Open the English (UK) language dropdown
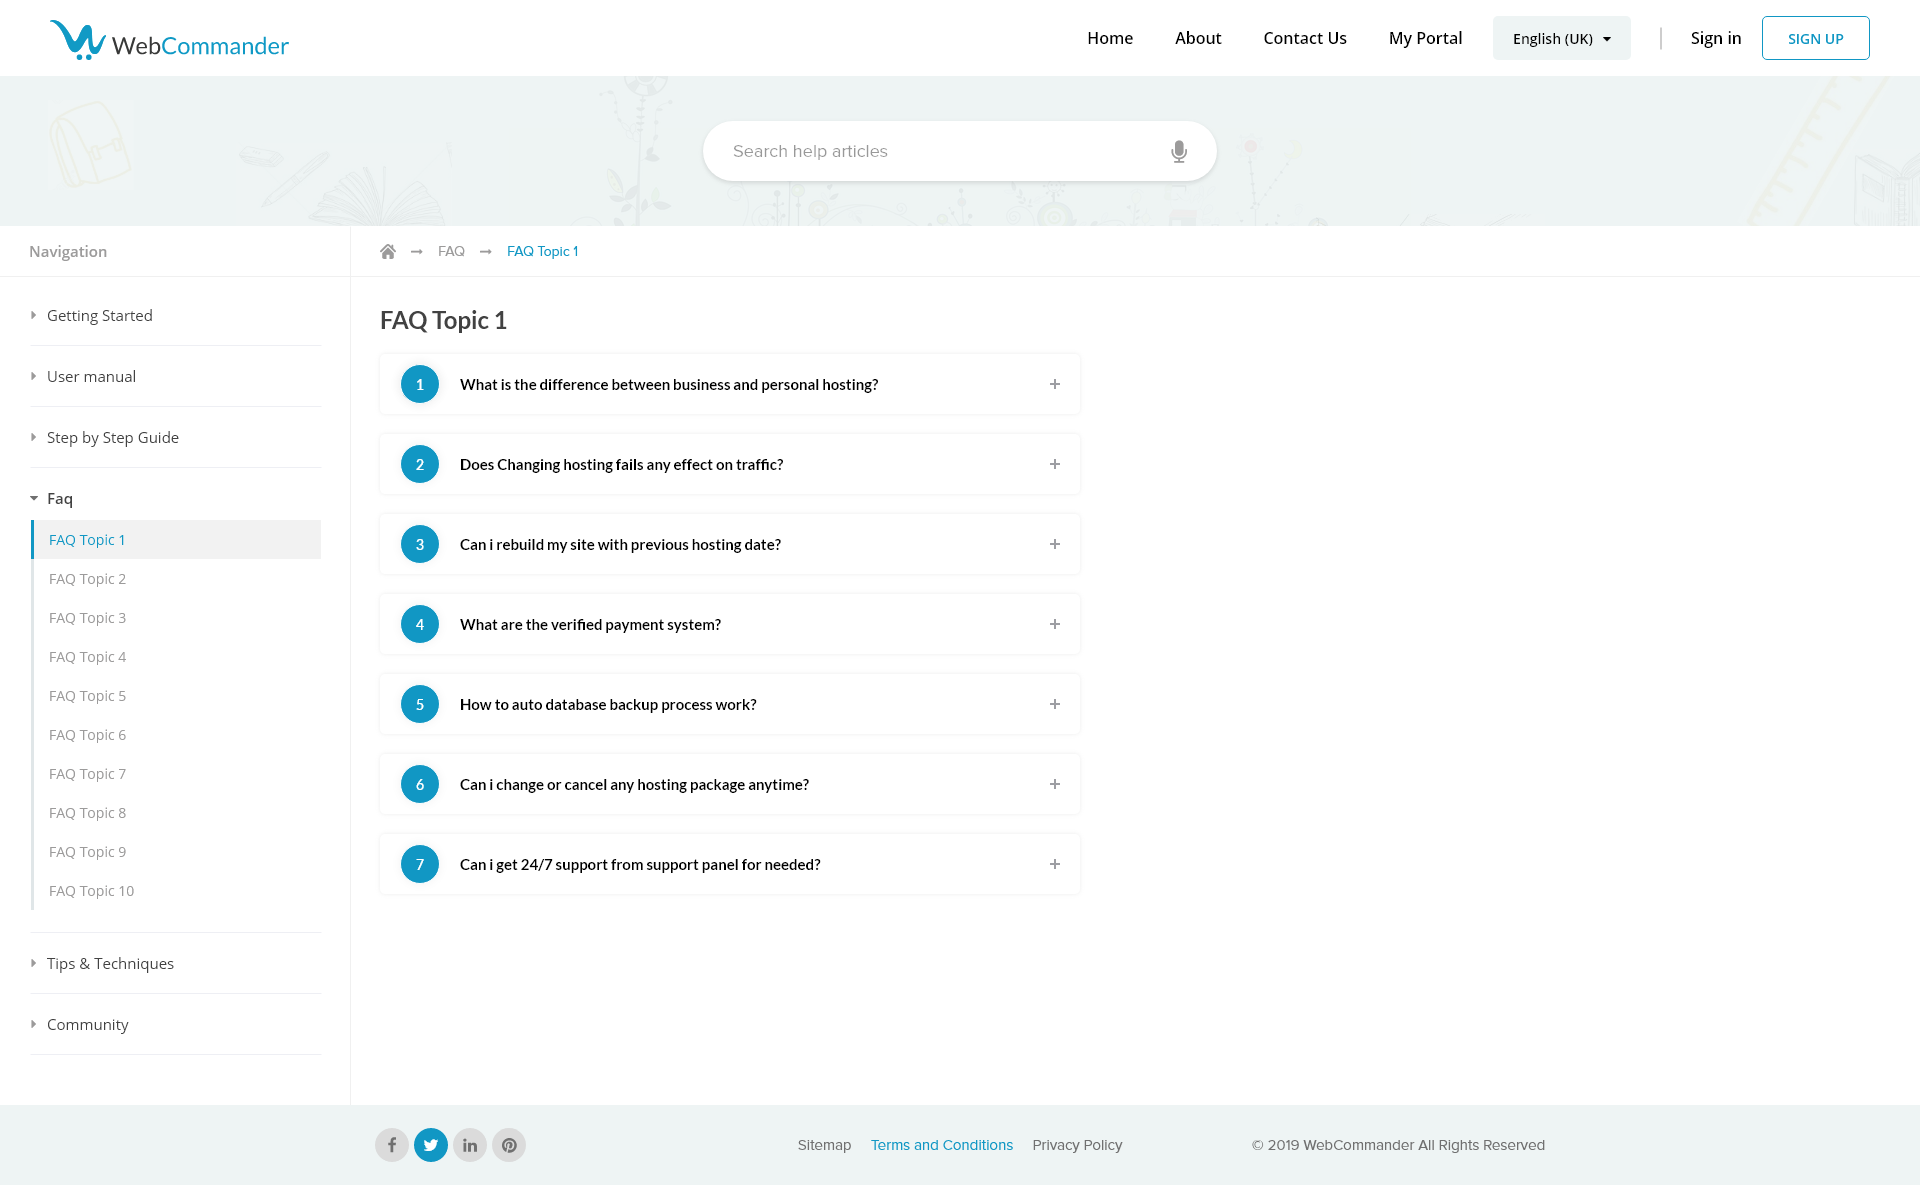This screenshot has width=1920, height=1185. tap(1561, 38)
